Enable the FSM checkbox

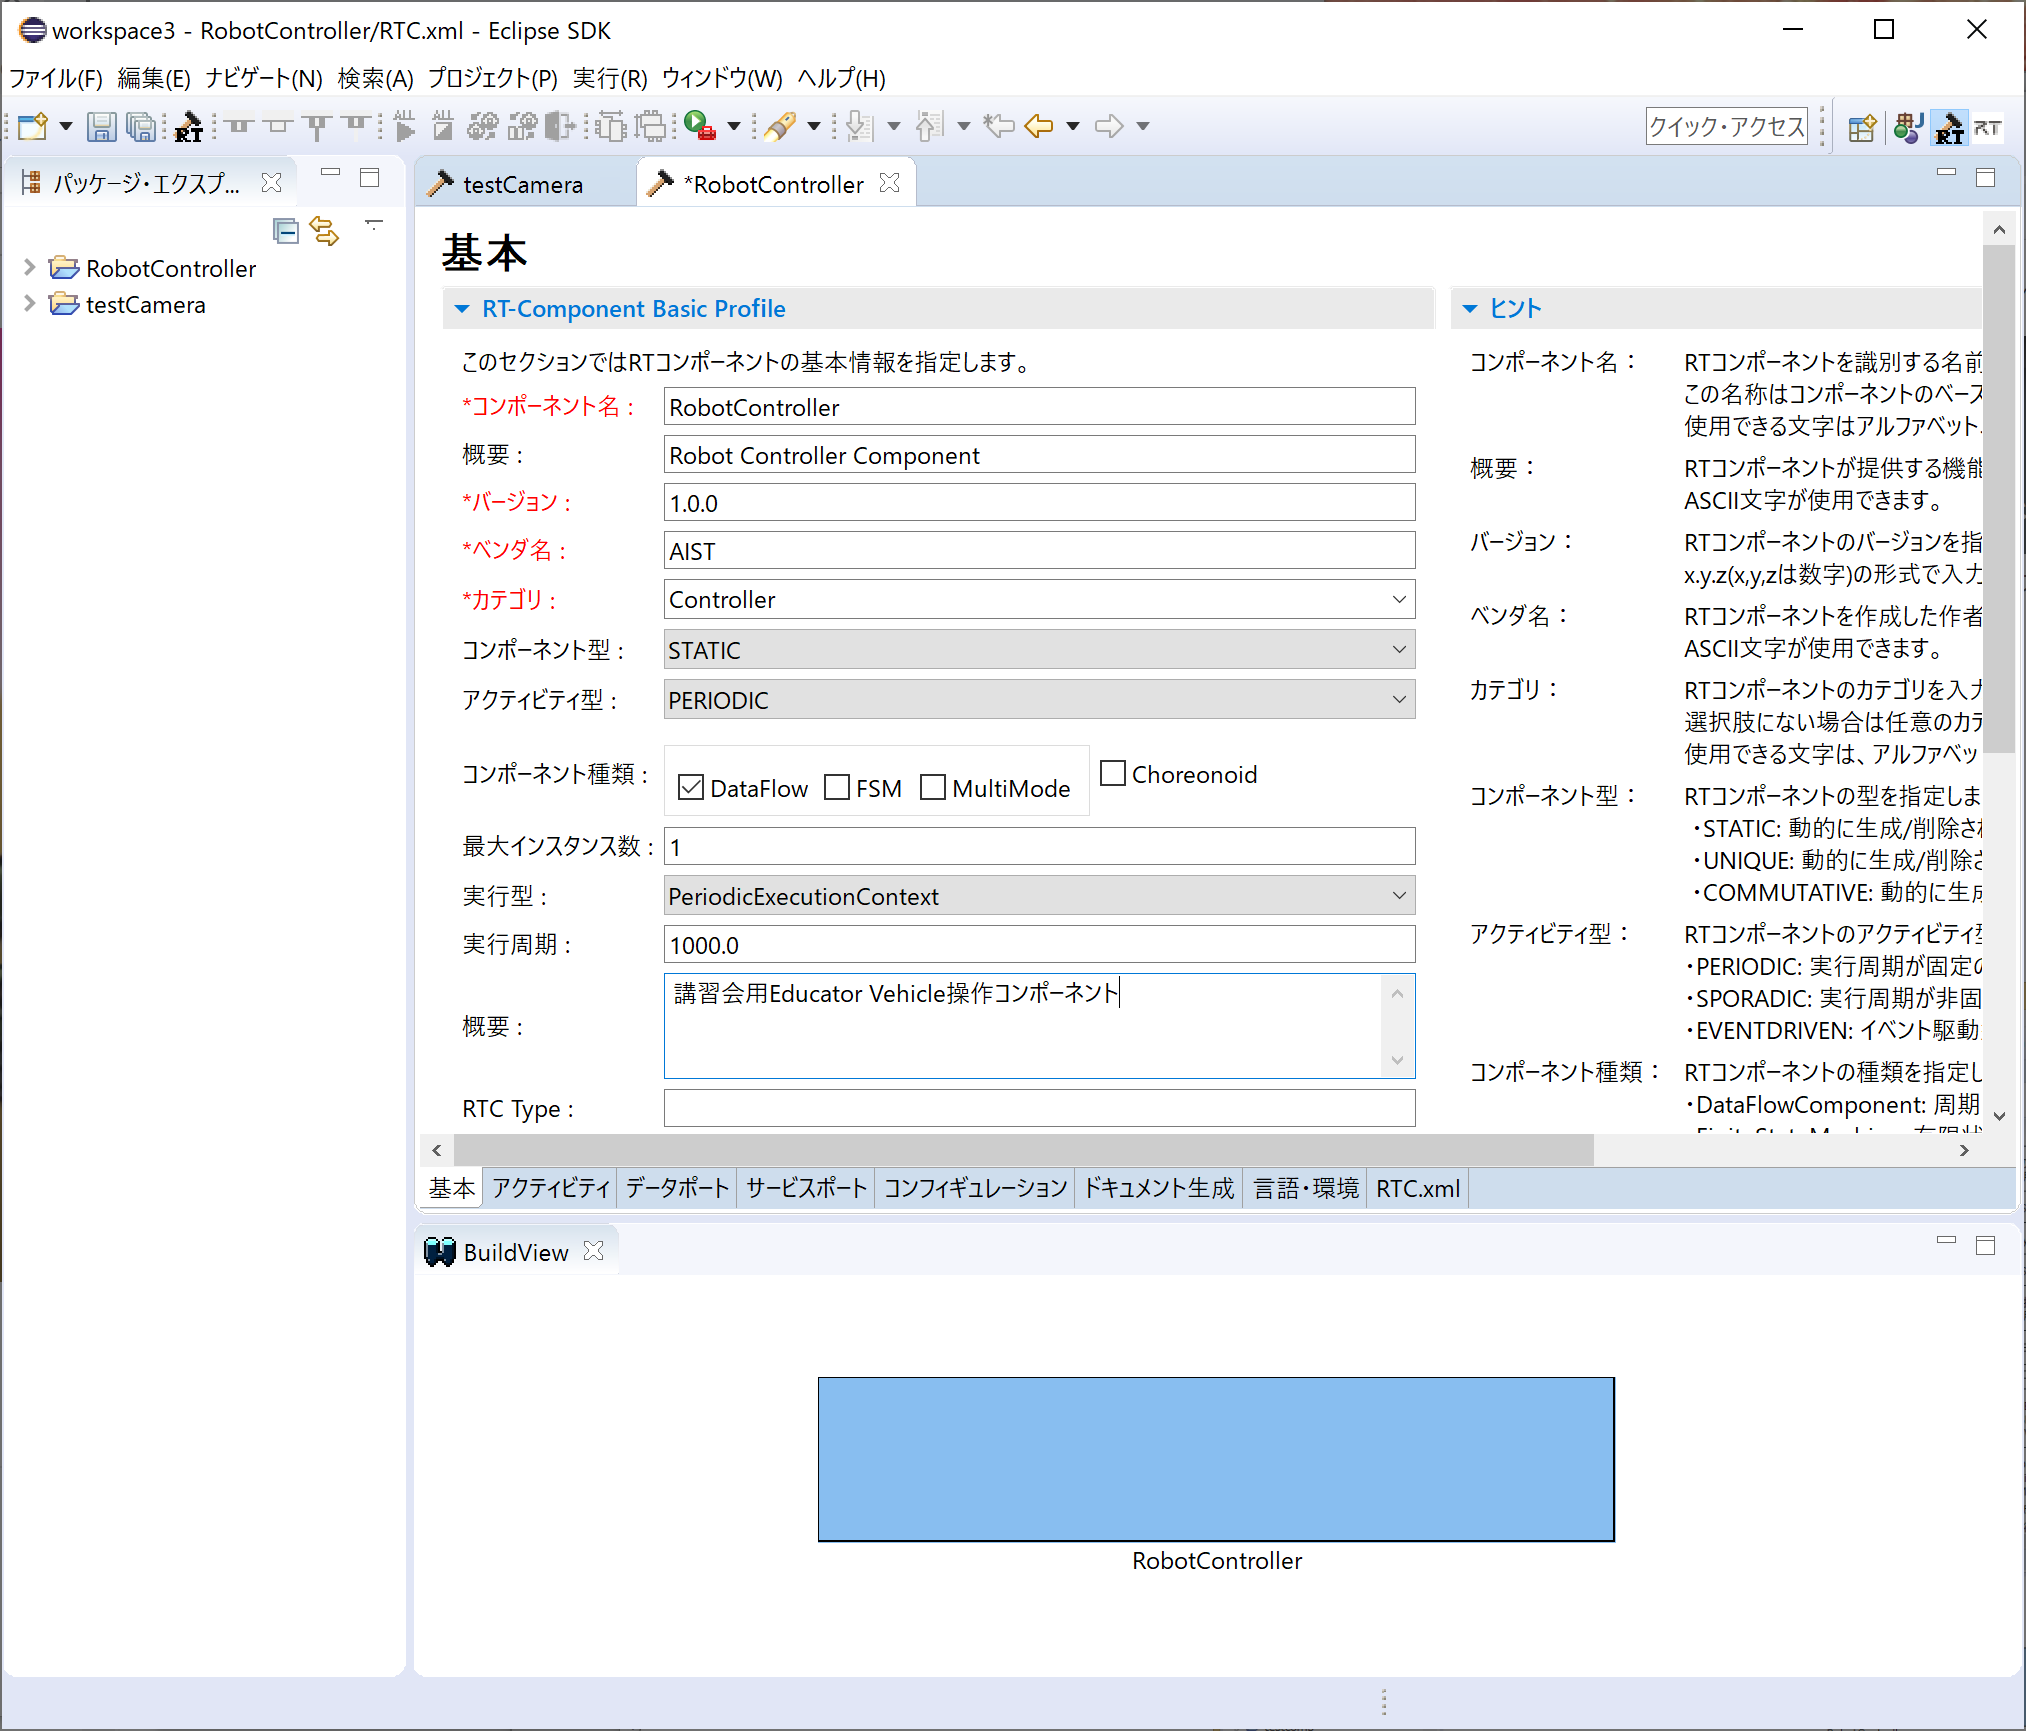coord(837,788)
